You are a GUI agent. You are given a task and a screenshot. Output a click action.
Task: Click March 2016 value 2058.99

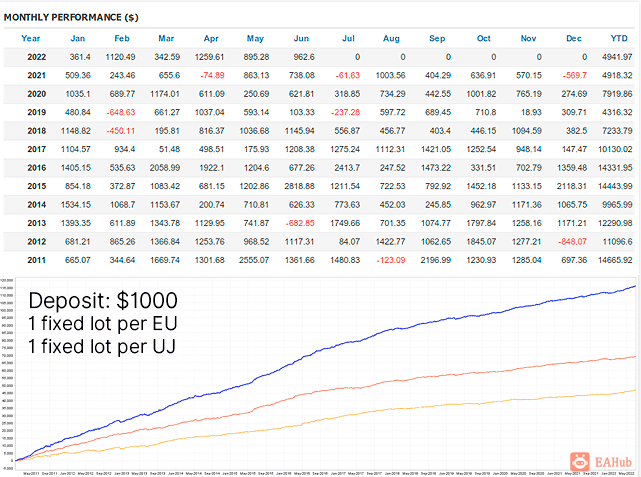(165, 168)
